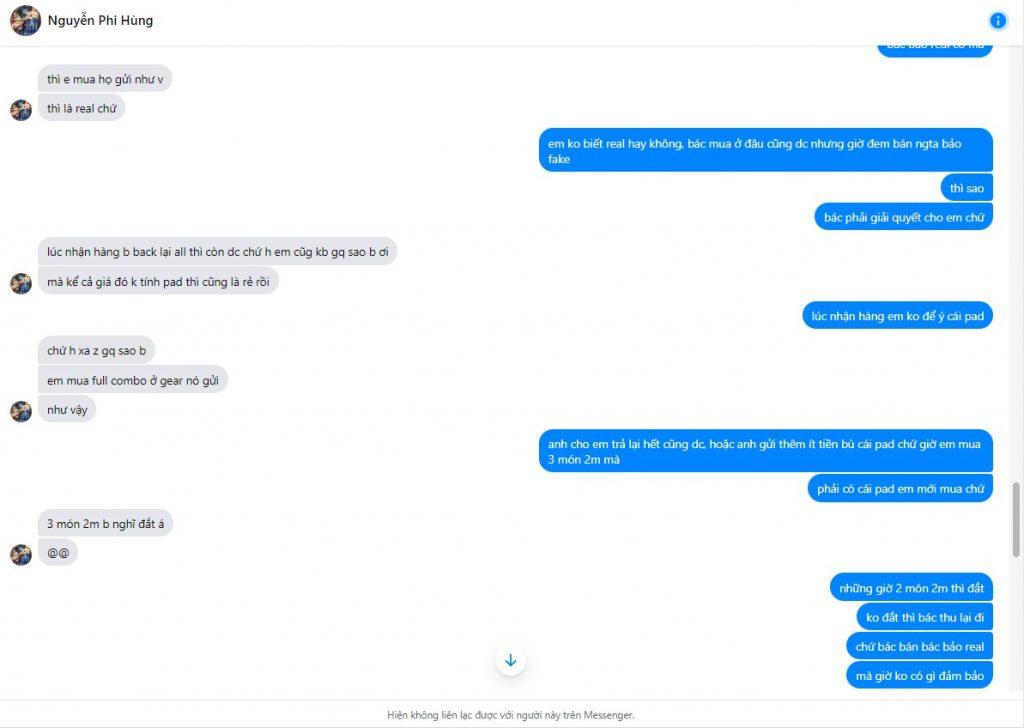Click the 'Hiện không liên lạc được' notice
The height and width of the screenshot is (728, 1024).
511,715
